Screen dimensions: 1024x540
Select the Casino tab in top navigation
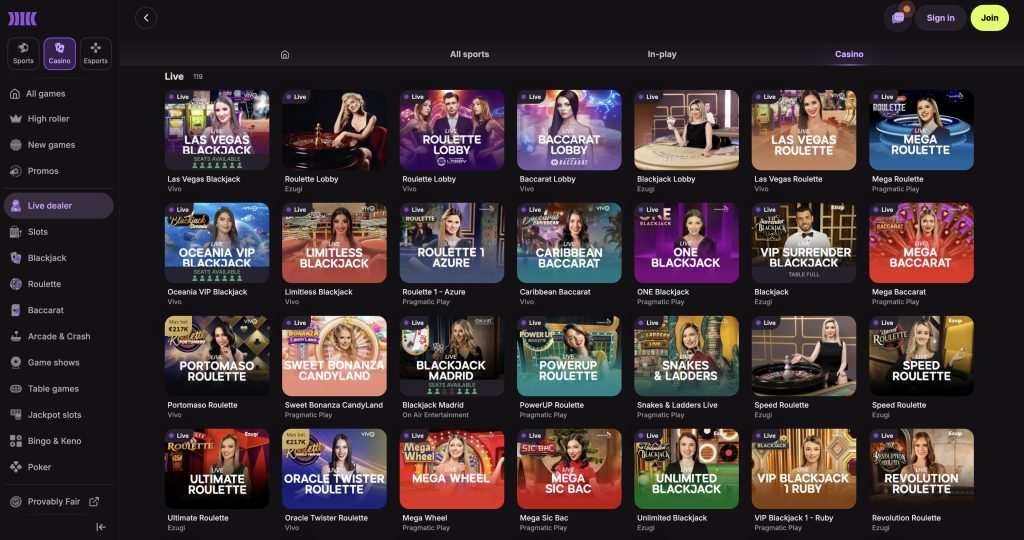(x=849, y=54)
